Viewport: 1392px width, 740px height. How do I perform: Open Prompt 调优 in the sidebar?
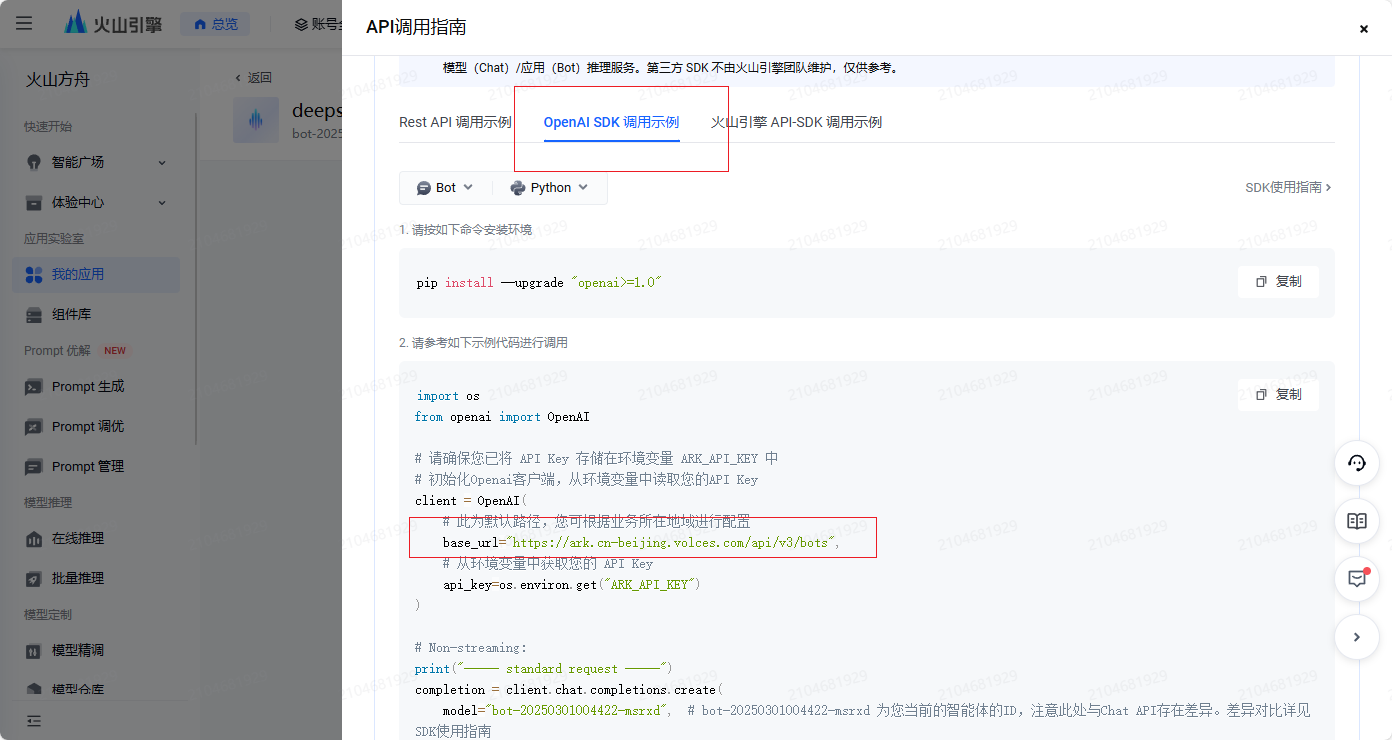coord(96,426)
